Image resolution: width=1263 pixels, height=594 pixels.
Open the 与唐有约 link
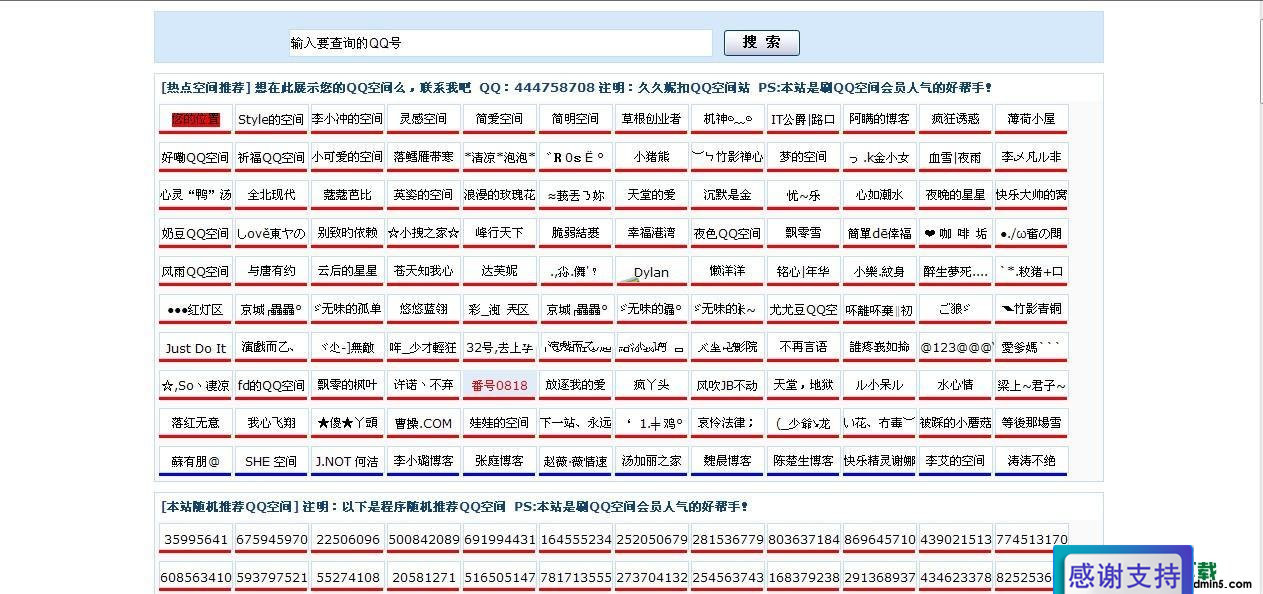271,271
